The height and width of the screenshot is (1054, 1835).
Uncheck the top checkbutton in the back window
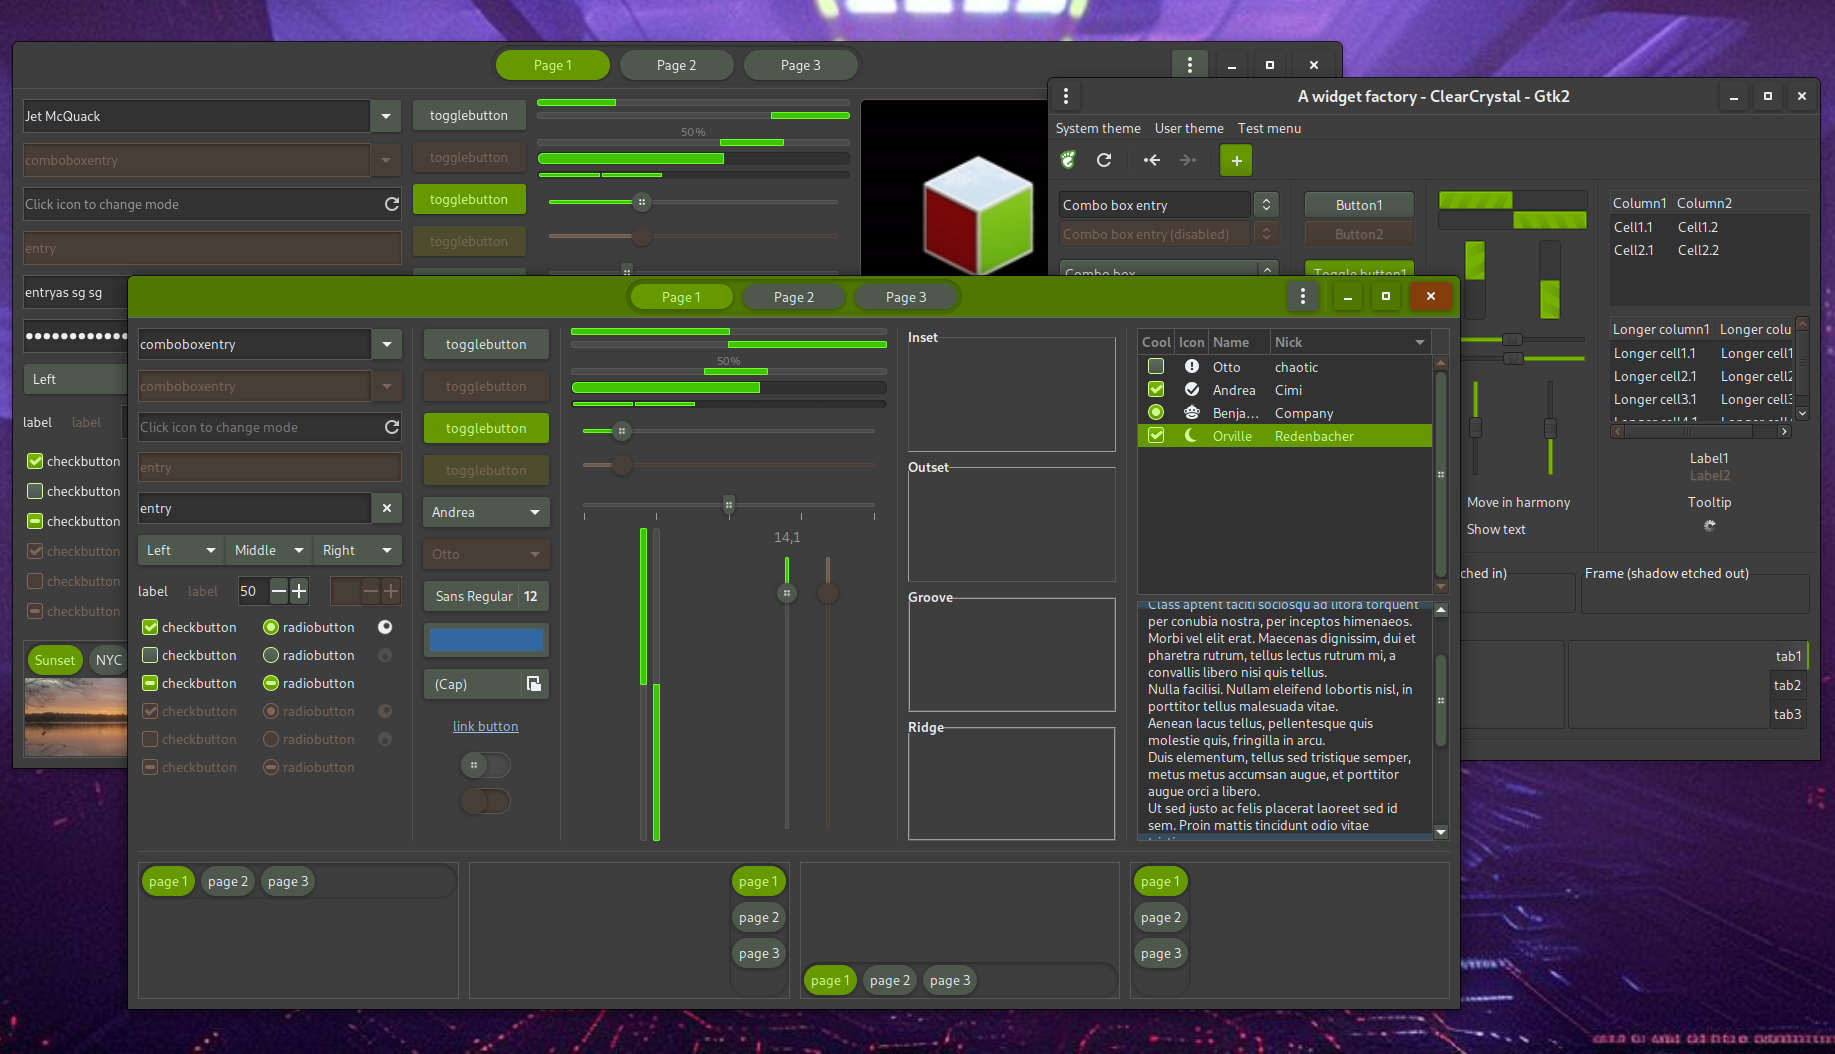tap(35, 461)
